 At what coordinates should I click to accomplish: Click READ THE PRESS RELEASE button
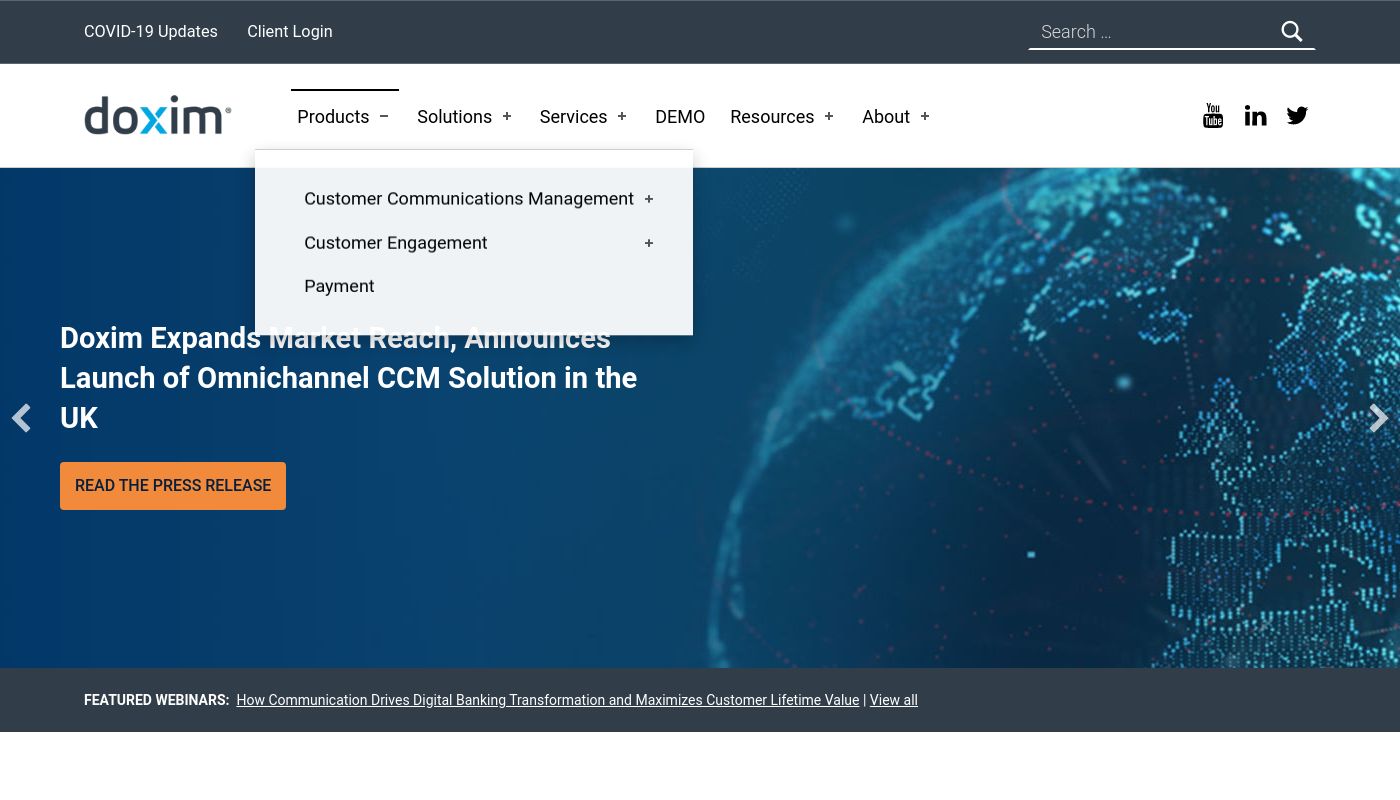pos(173,485)
